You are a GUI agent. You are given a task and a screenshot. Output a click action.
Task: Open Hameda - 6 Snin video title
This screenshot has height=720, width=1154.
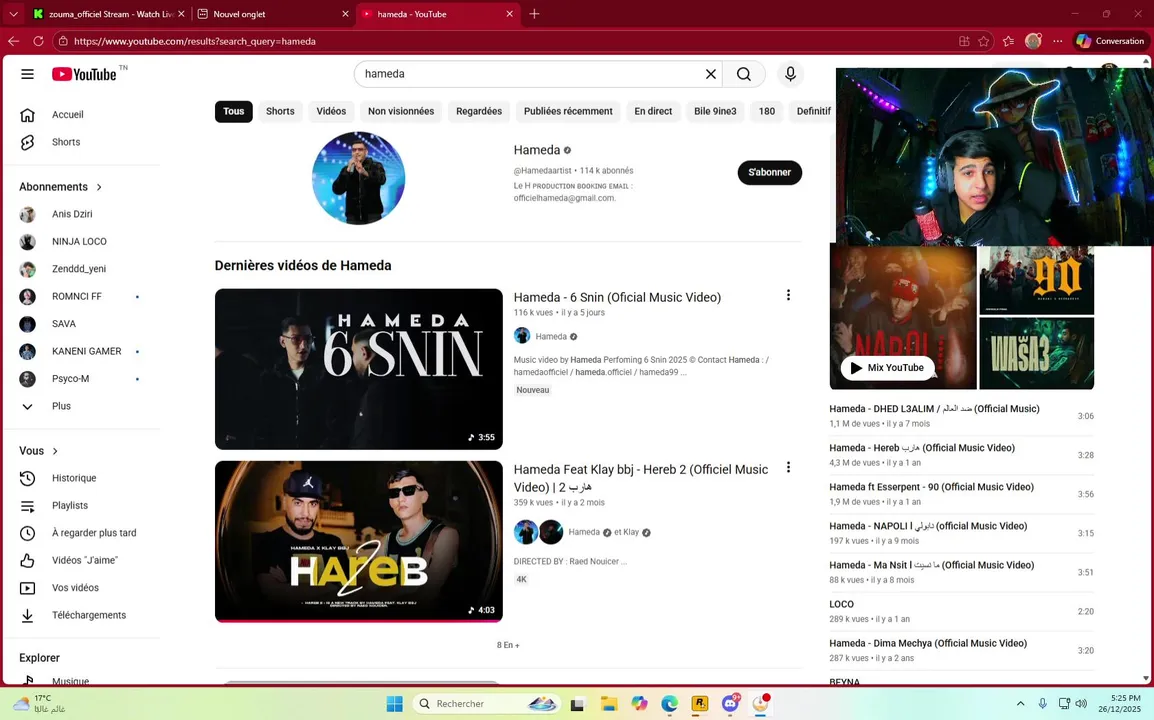[617, 297]
